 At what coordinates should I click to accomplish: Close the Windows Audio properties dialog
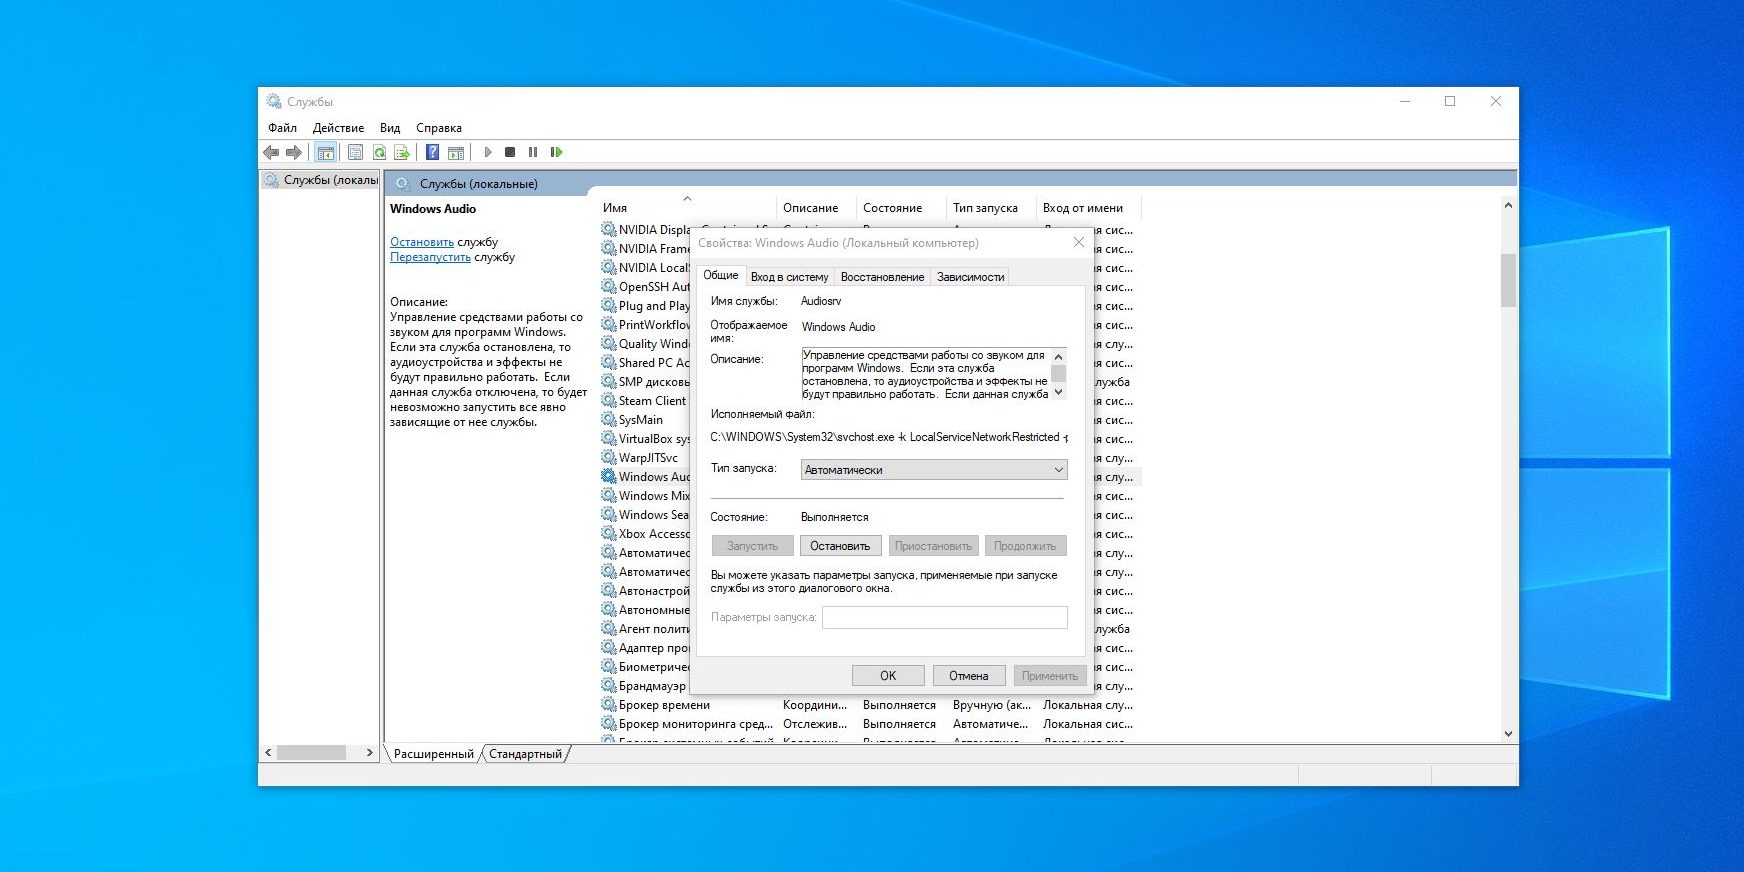tap(1079, 242)
